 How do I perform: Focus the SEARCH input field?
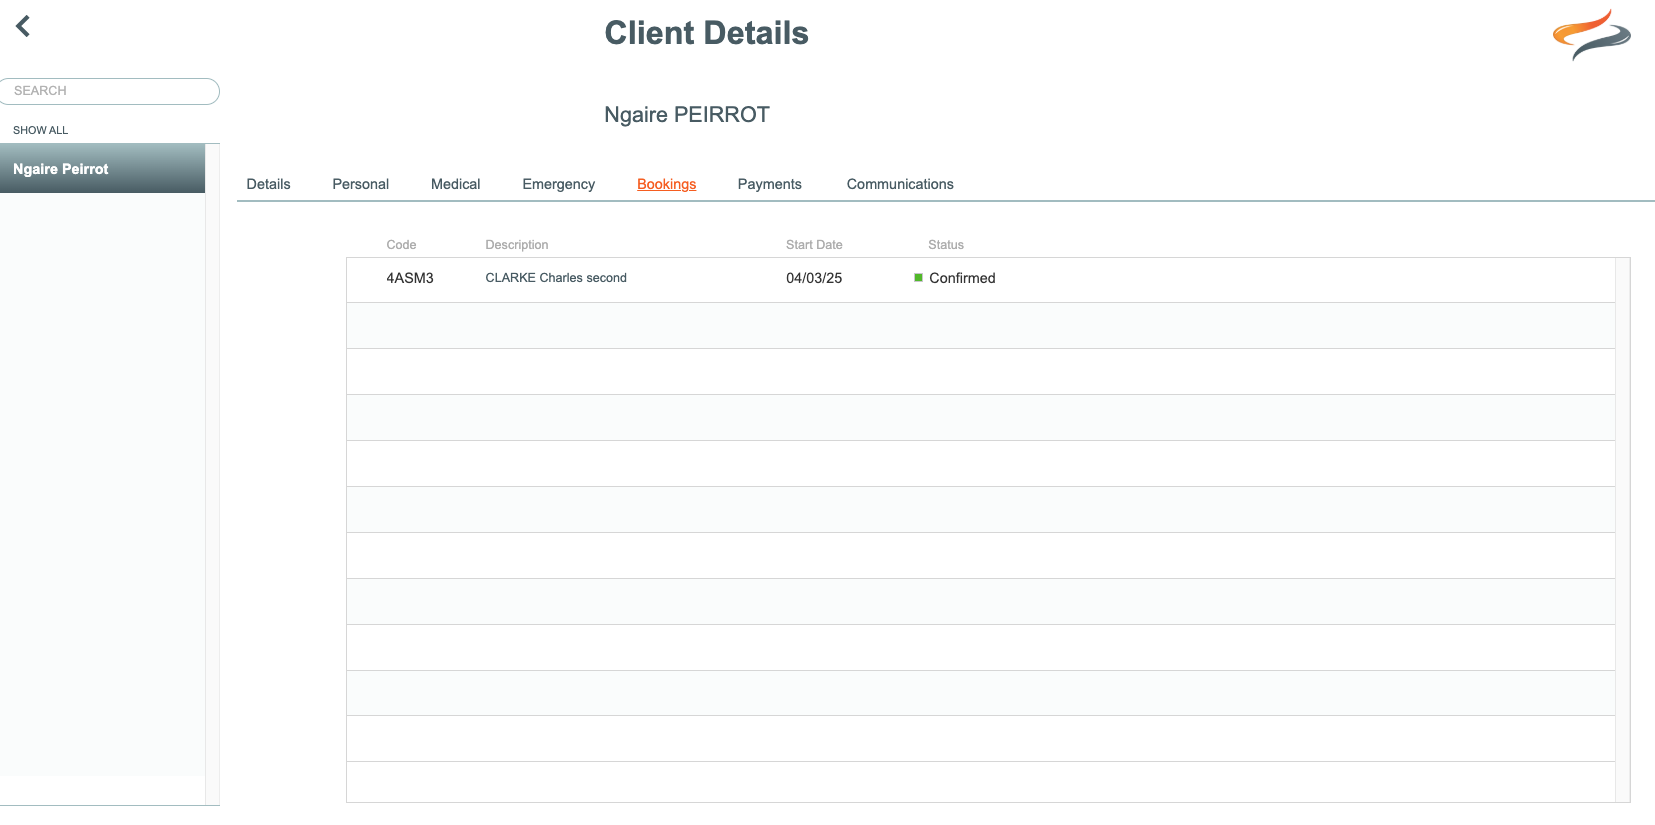click(109, 91)
